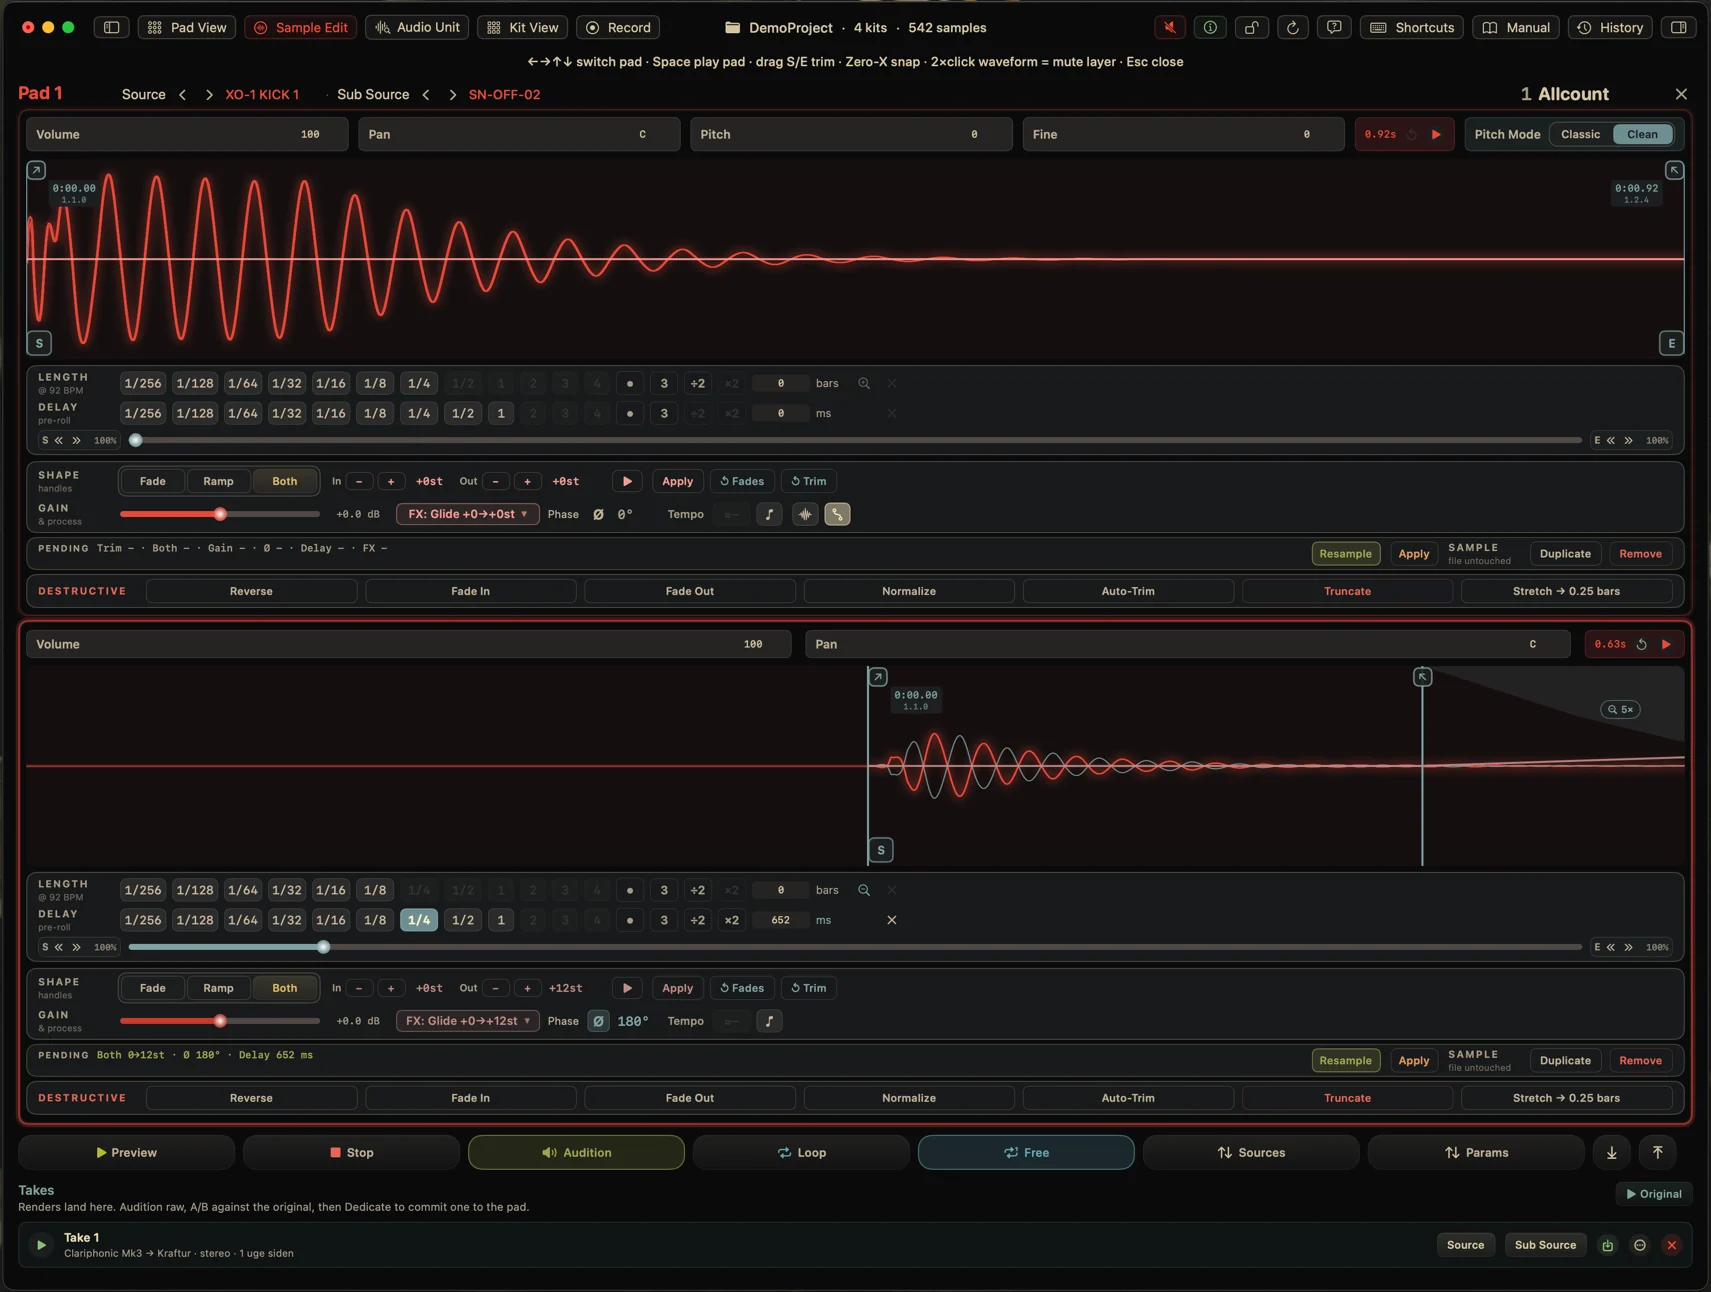Play Take 1 in the Takes list

click(x=41, y=1245)
